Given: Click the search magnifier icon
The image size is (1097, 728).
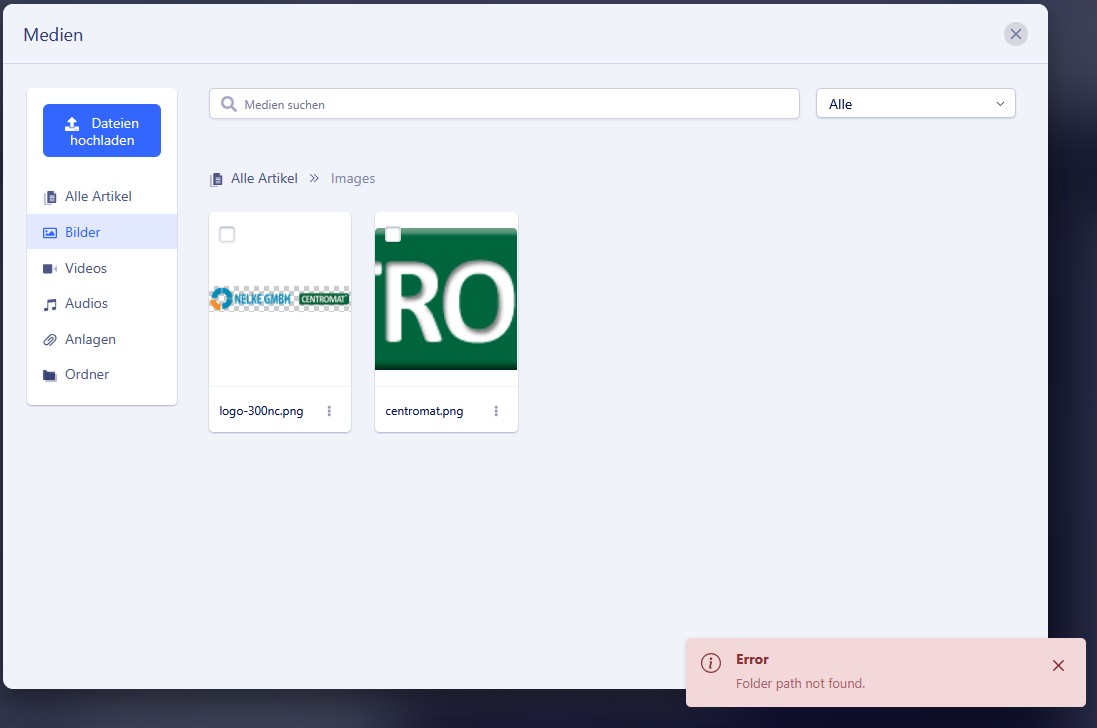Looking at the screenshot, I should coord(229,104).
